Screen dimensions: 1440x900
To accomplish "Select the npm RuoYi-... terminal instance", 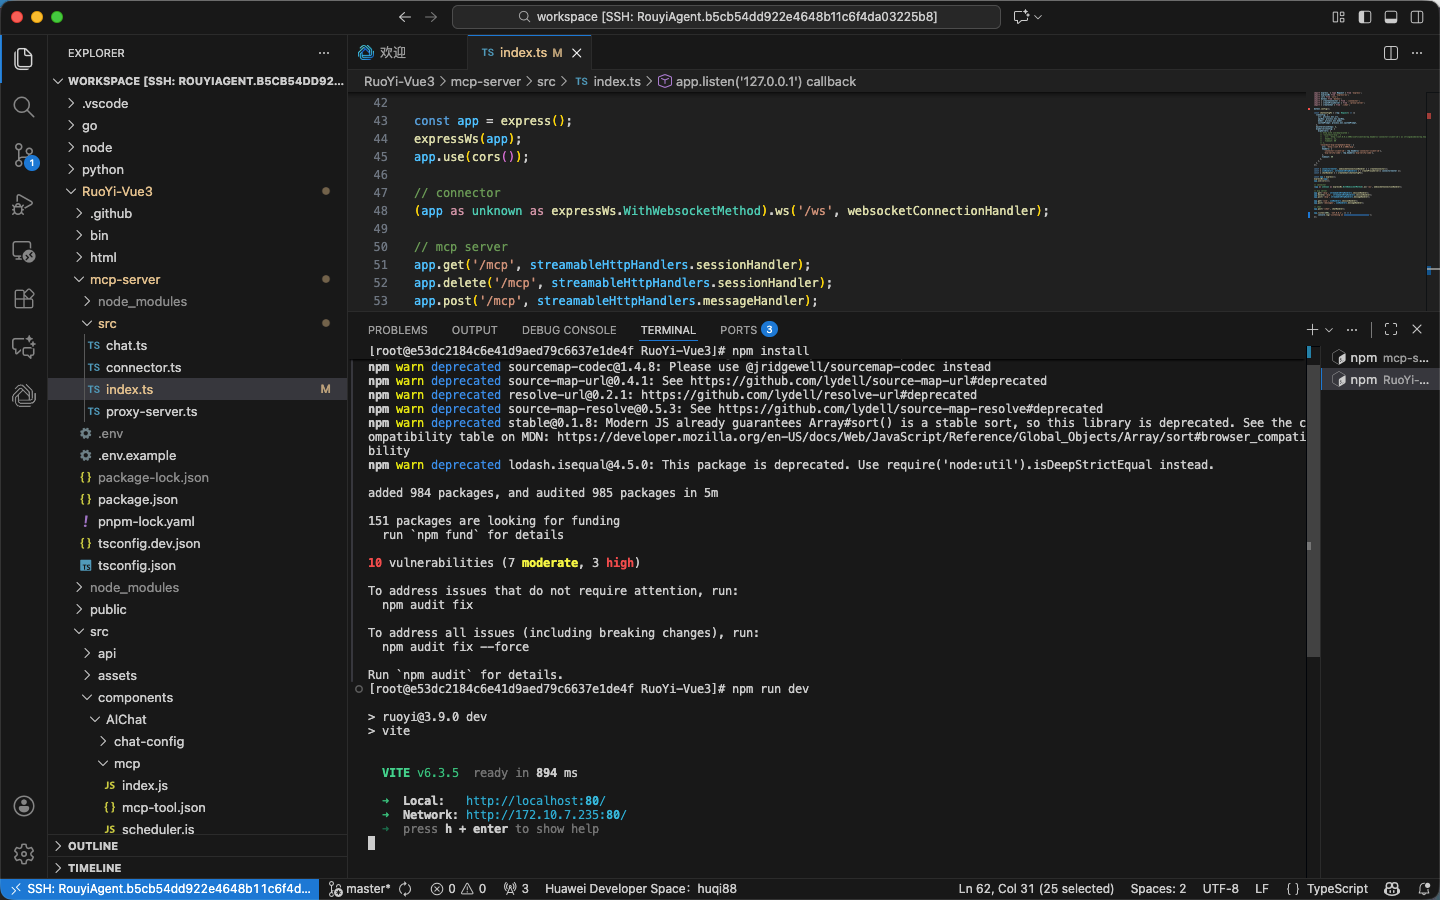I will [x=1380, y=380].
